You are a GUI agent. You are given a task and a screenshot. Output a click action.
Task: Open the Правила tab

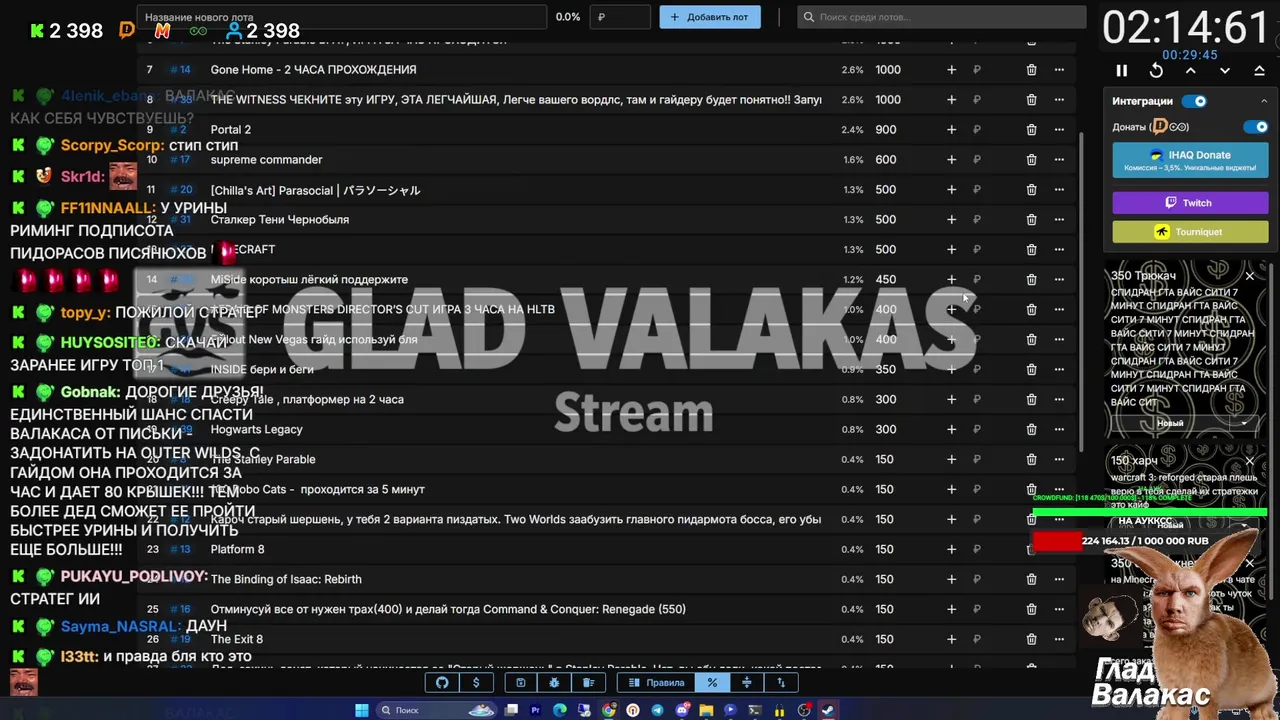(656, 683)
